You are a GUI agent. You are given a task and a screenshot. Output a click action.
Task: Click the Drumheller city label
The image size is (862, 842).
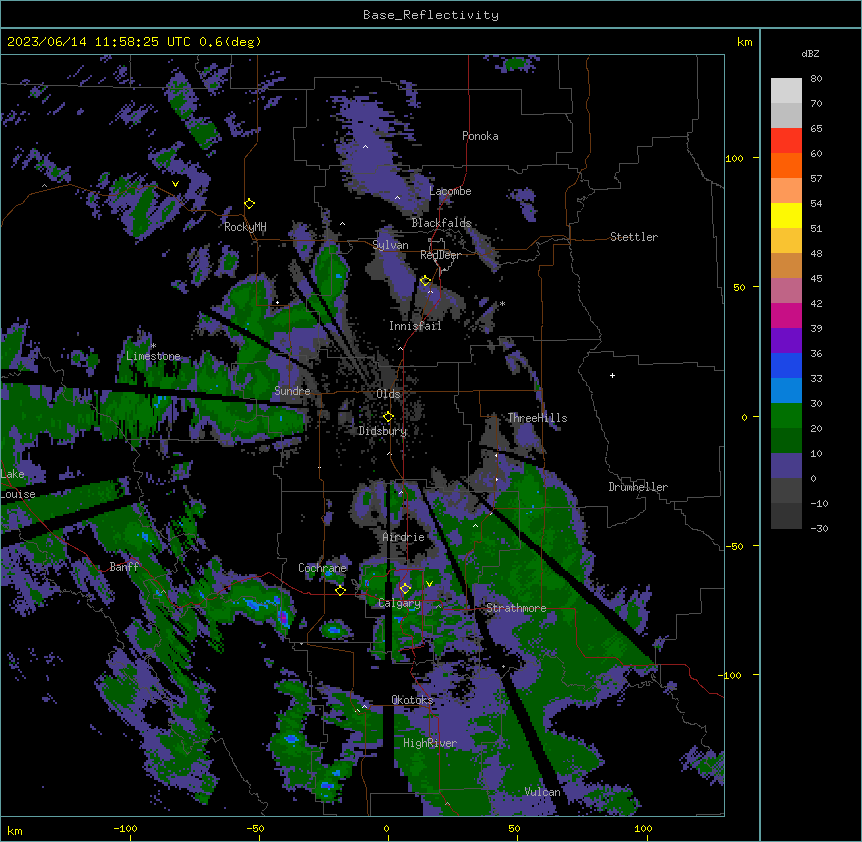[638, 487]
